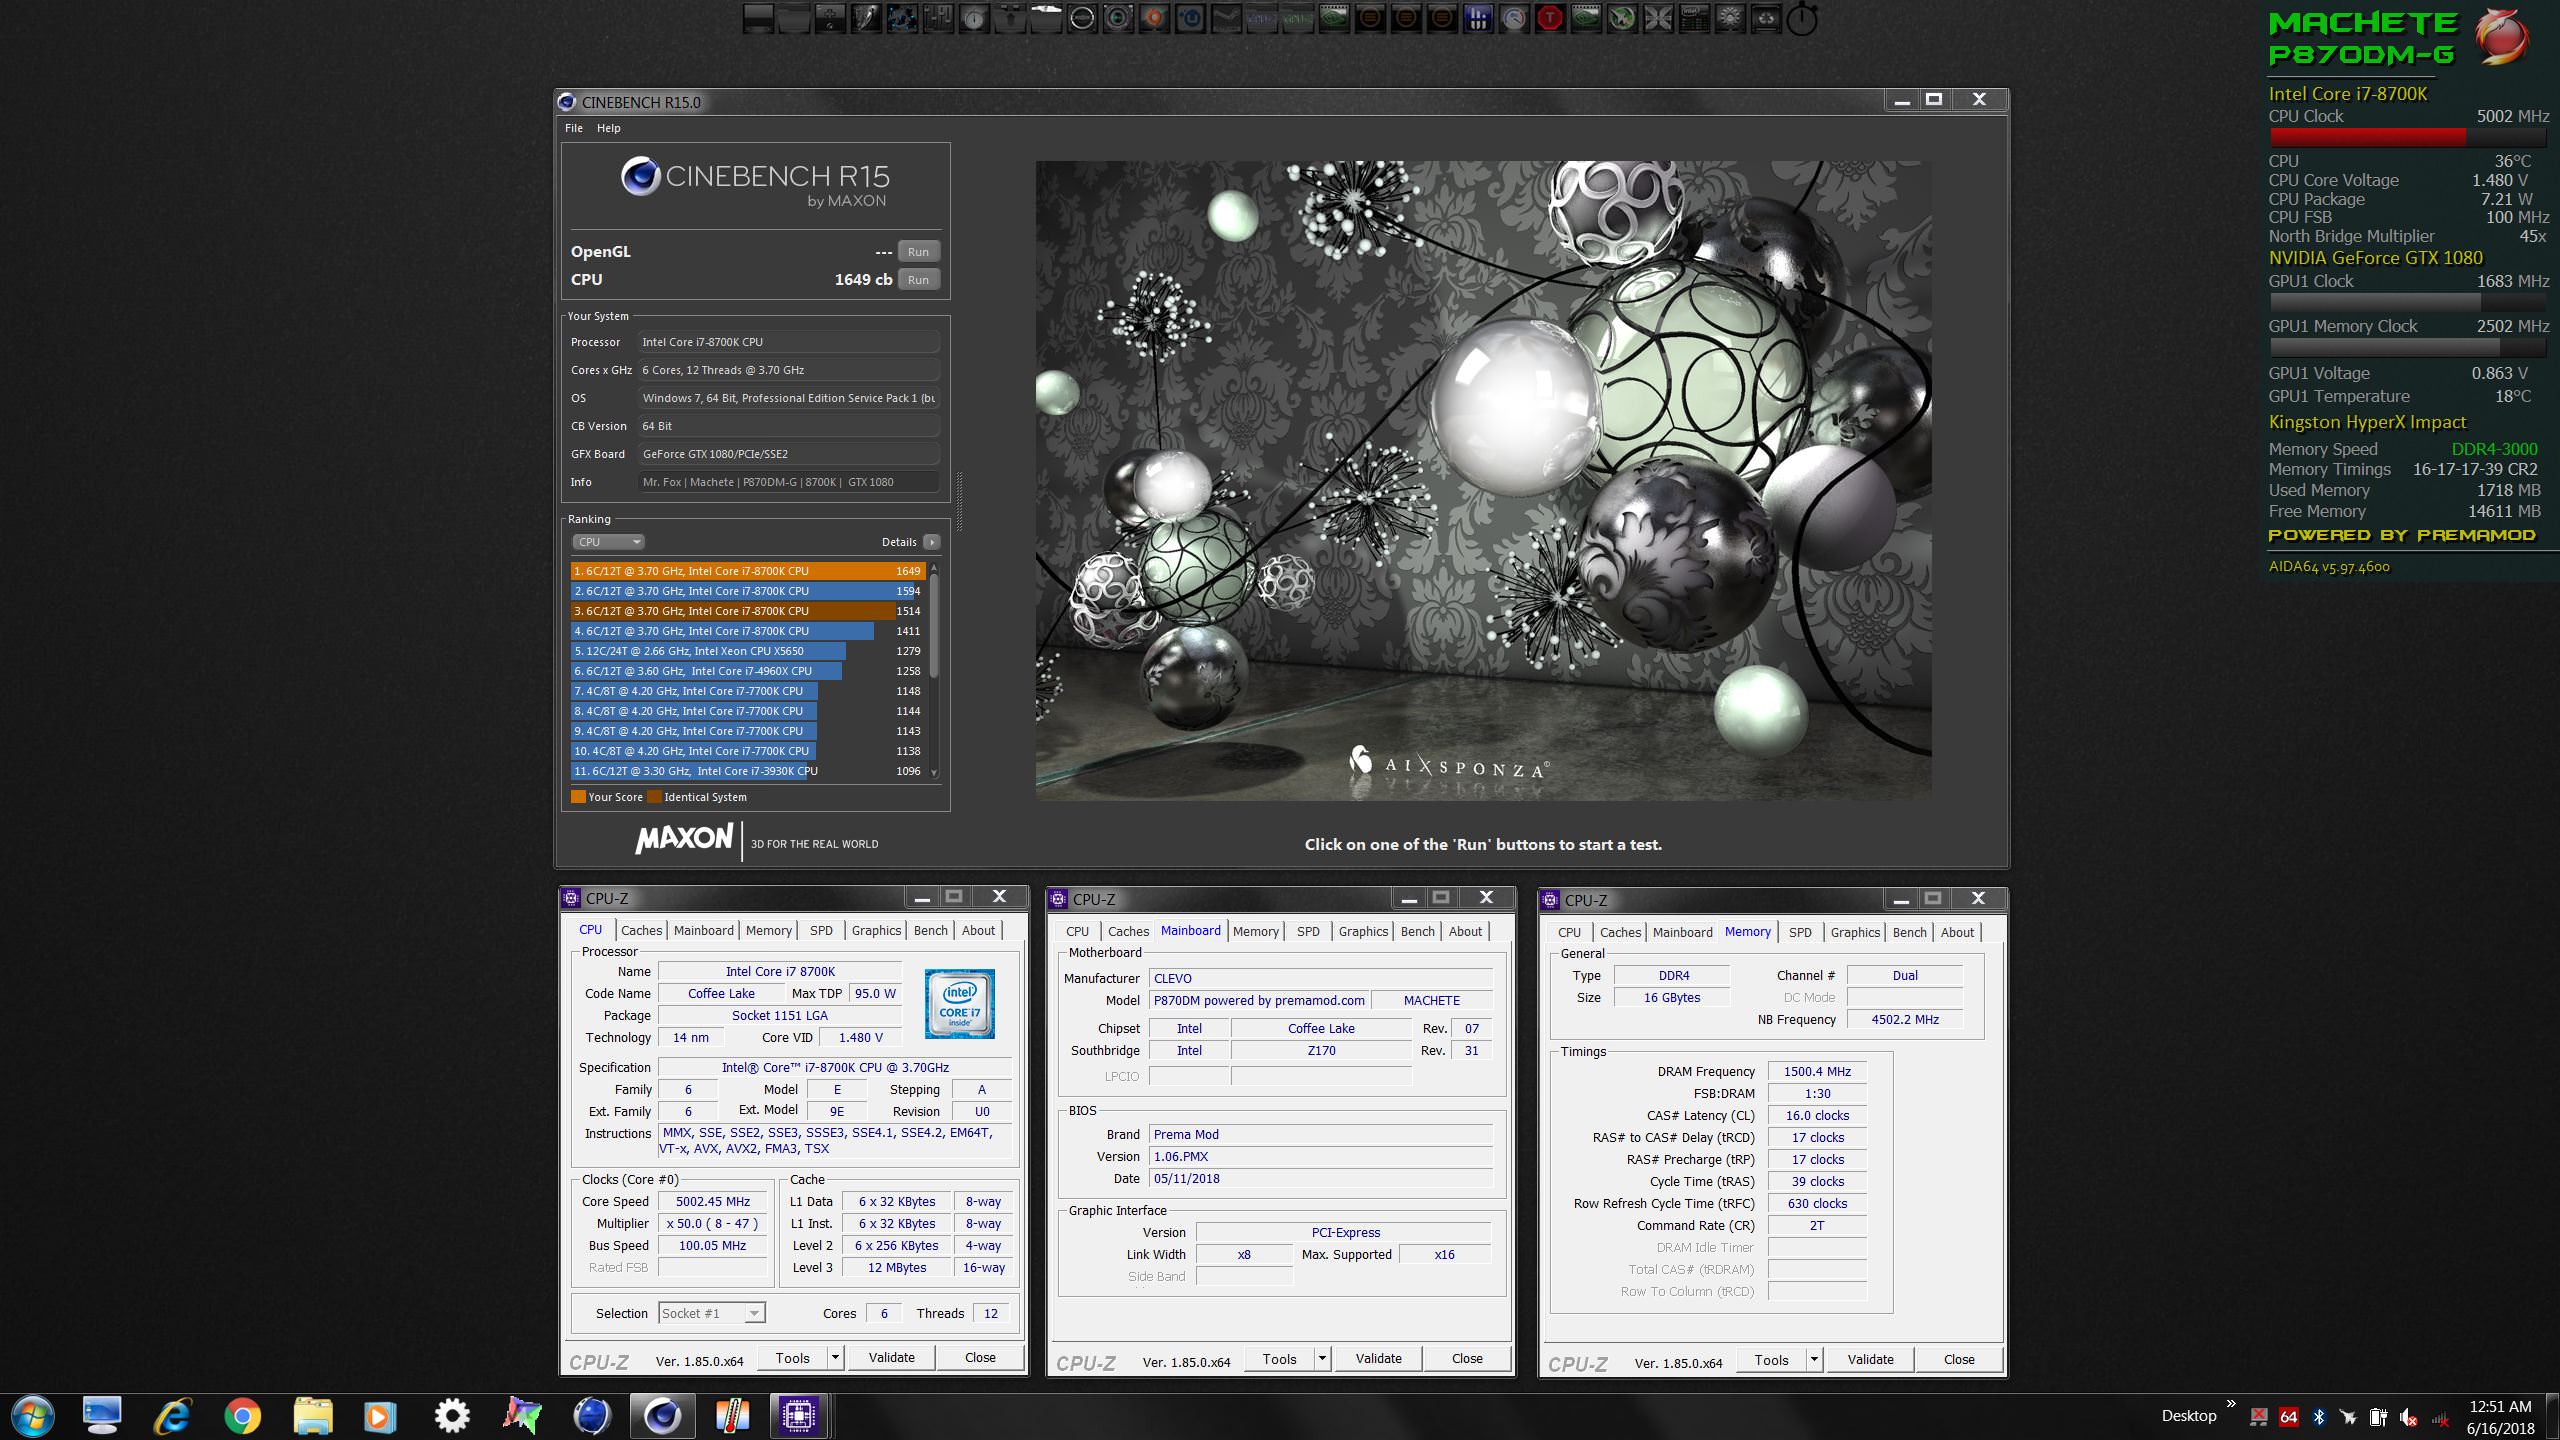2560x1440 pixels.
Task: Switch to Cinebench taskbar icon
Action: pos(662,1415)
